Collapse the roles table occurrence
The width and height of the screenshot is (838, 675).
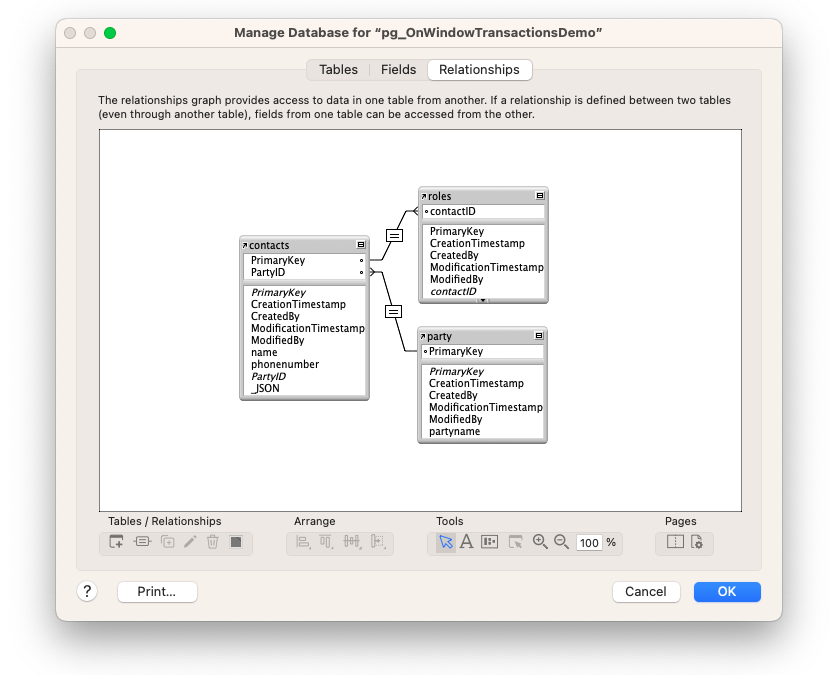[x=540, y=196]
